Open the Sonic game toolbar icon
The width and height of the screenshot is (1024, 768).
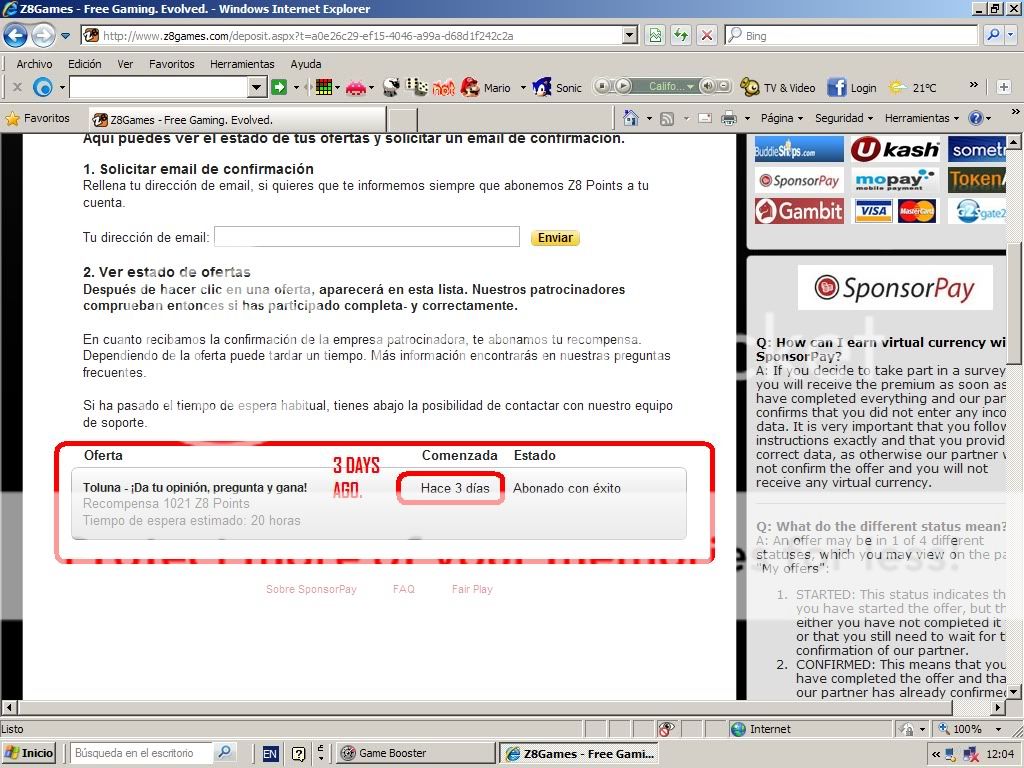pyautogui.click(x=542, y=88)
